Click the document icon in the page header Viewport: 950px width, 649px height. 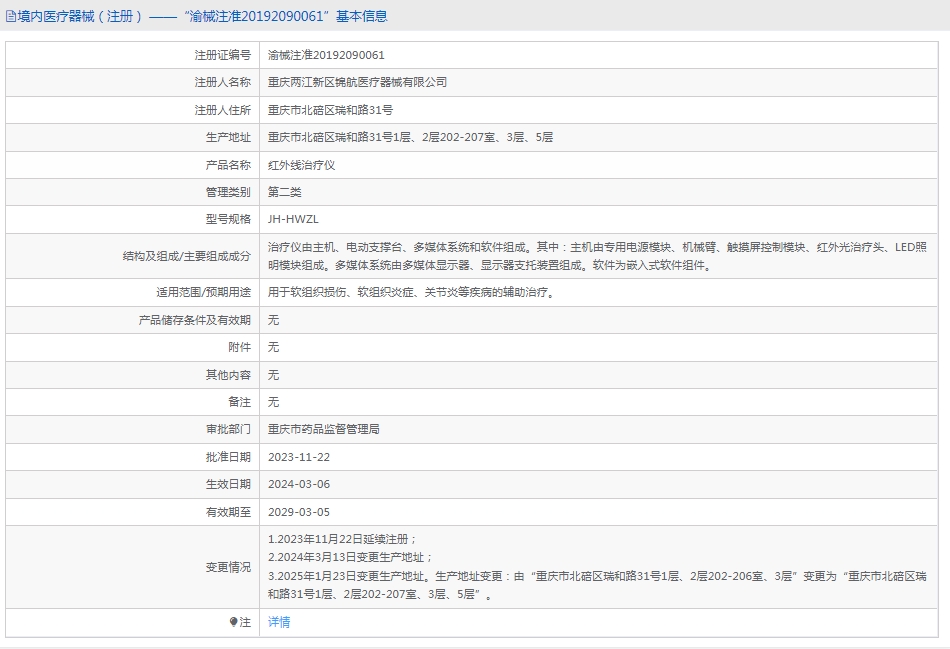(x=10, y=16)
